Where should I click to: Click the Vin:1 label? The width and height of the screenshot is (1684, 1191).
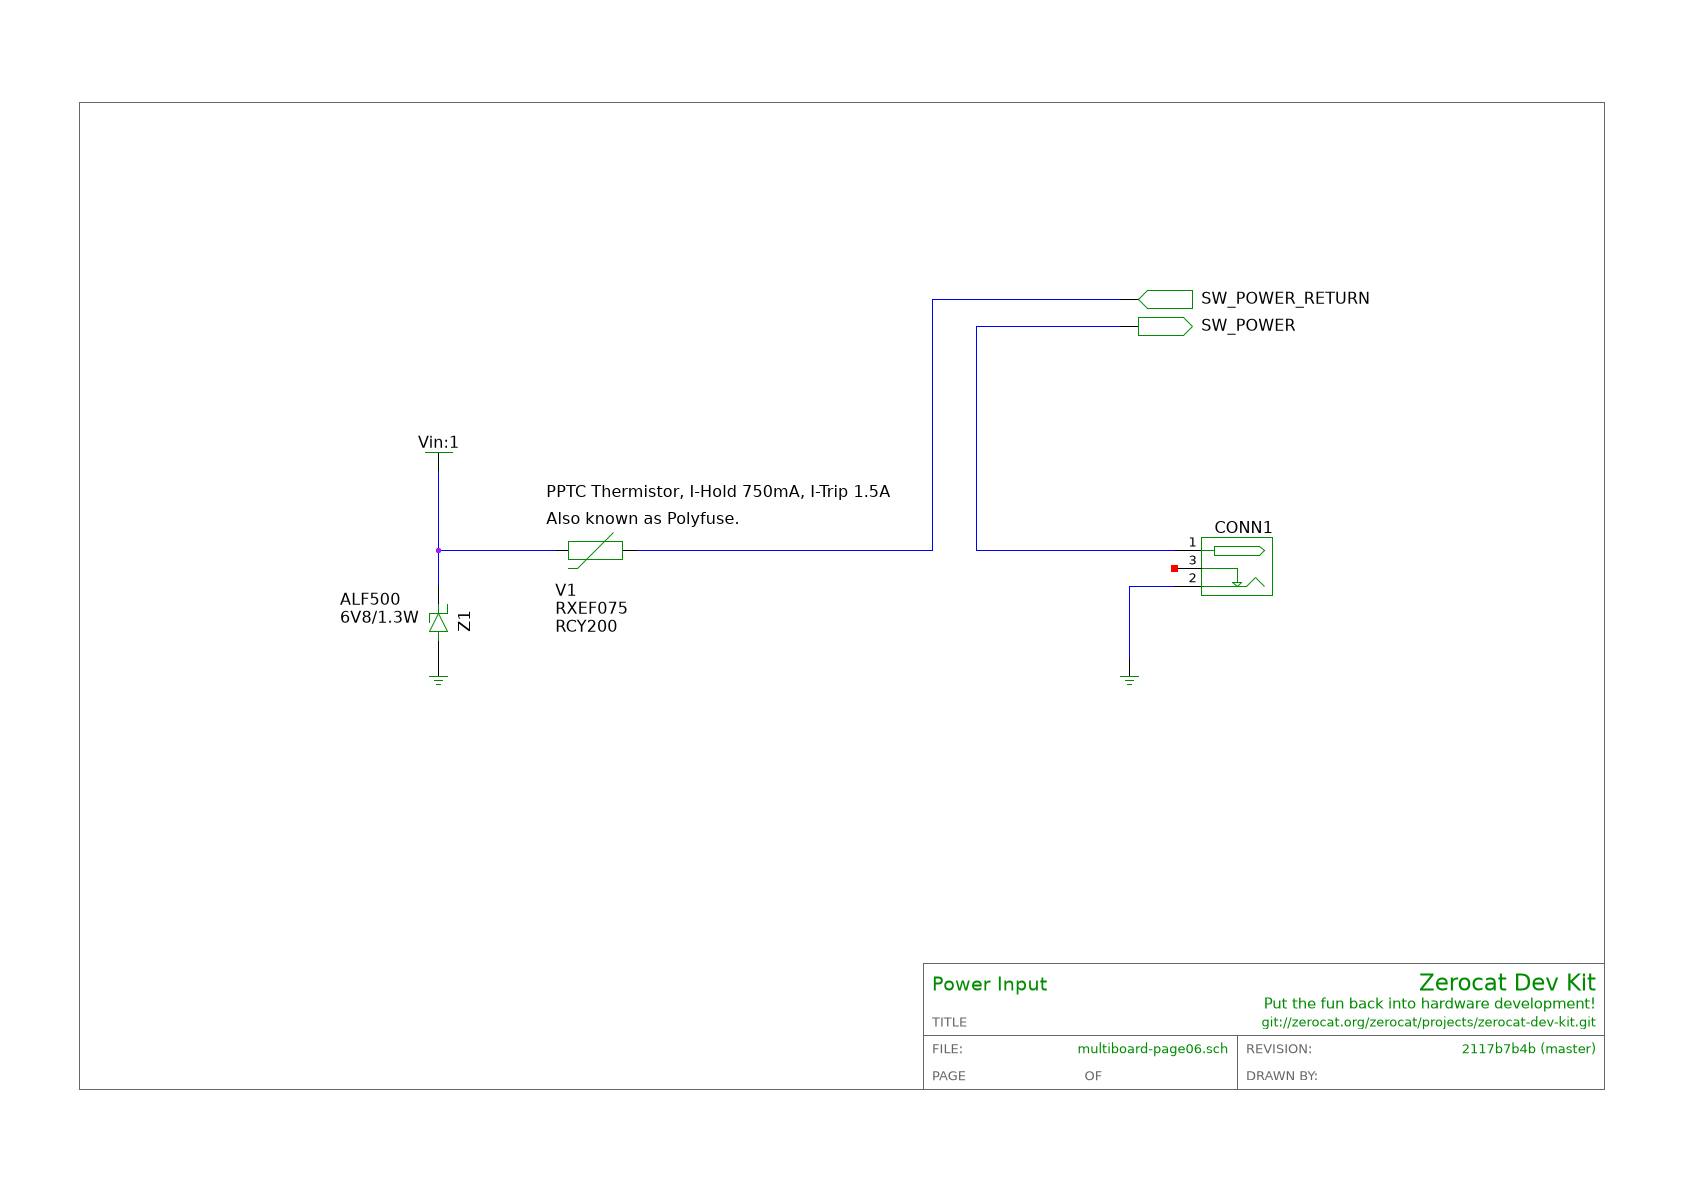(x=438, y=442)
